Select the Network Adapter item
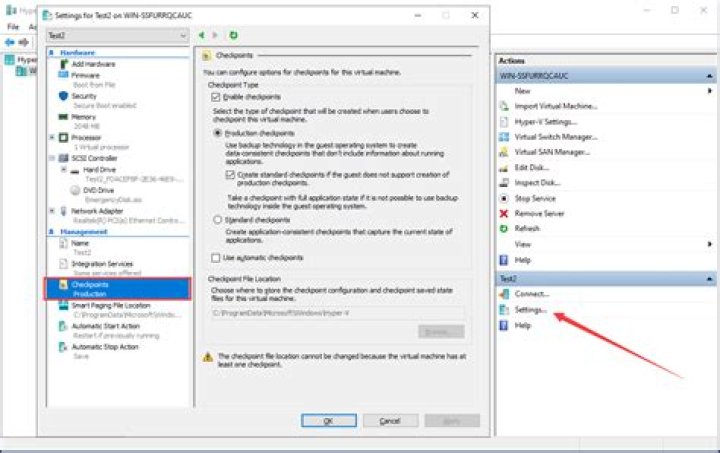This screenshot has width=720, height=453. (97, 211)
